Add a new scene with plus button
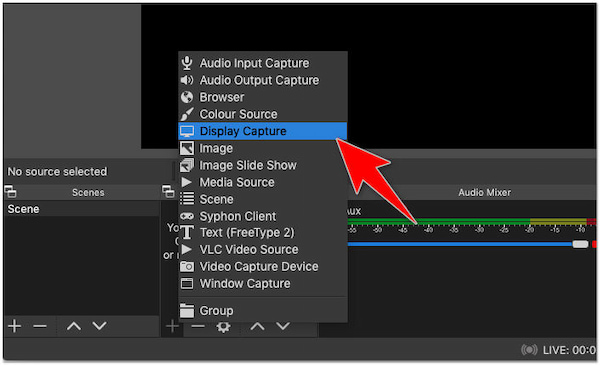 pos(15,326)
